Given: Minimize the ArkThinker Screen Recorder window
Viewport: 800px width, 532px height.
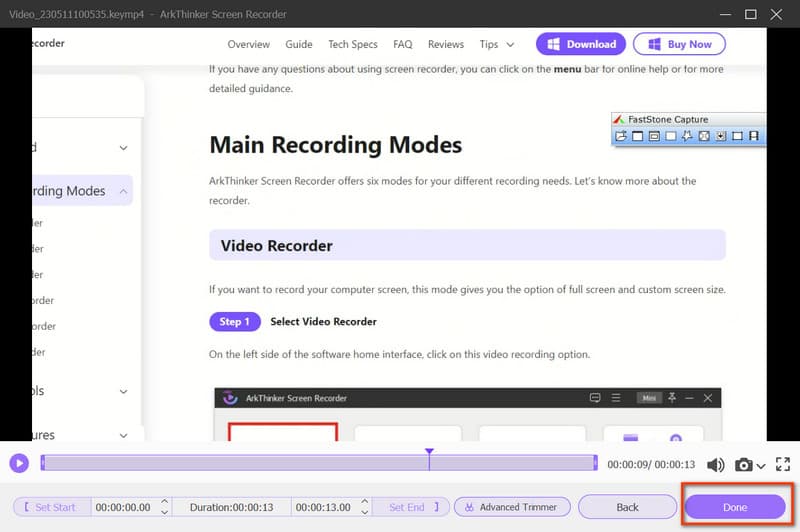Looking at the screenshot, I should tap(726, 14).
